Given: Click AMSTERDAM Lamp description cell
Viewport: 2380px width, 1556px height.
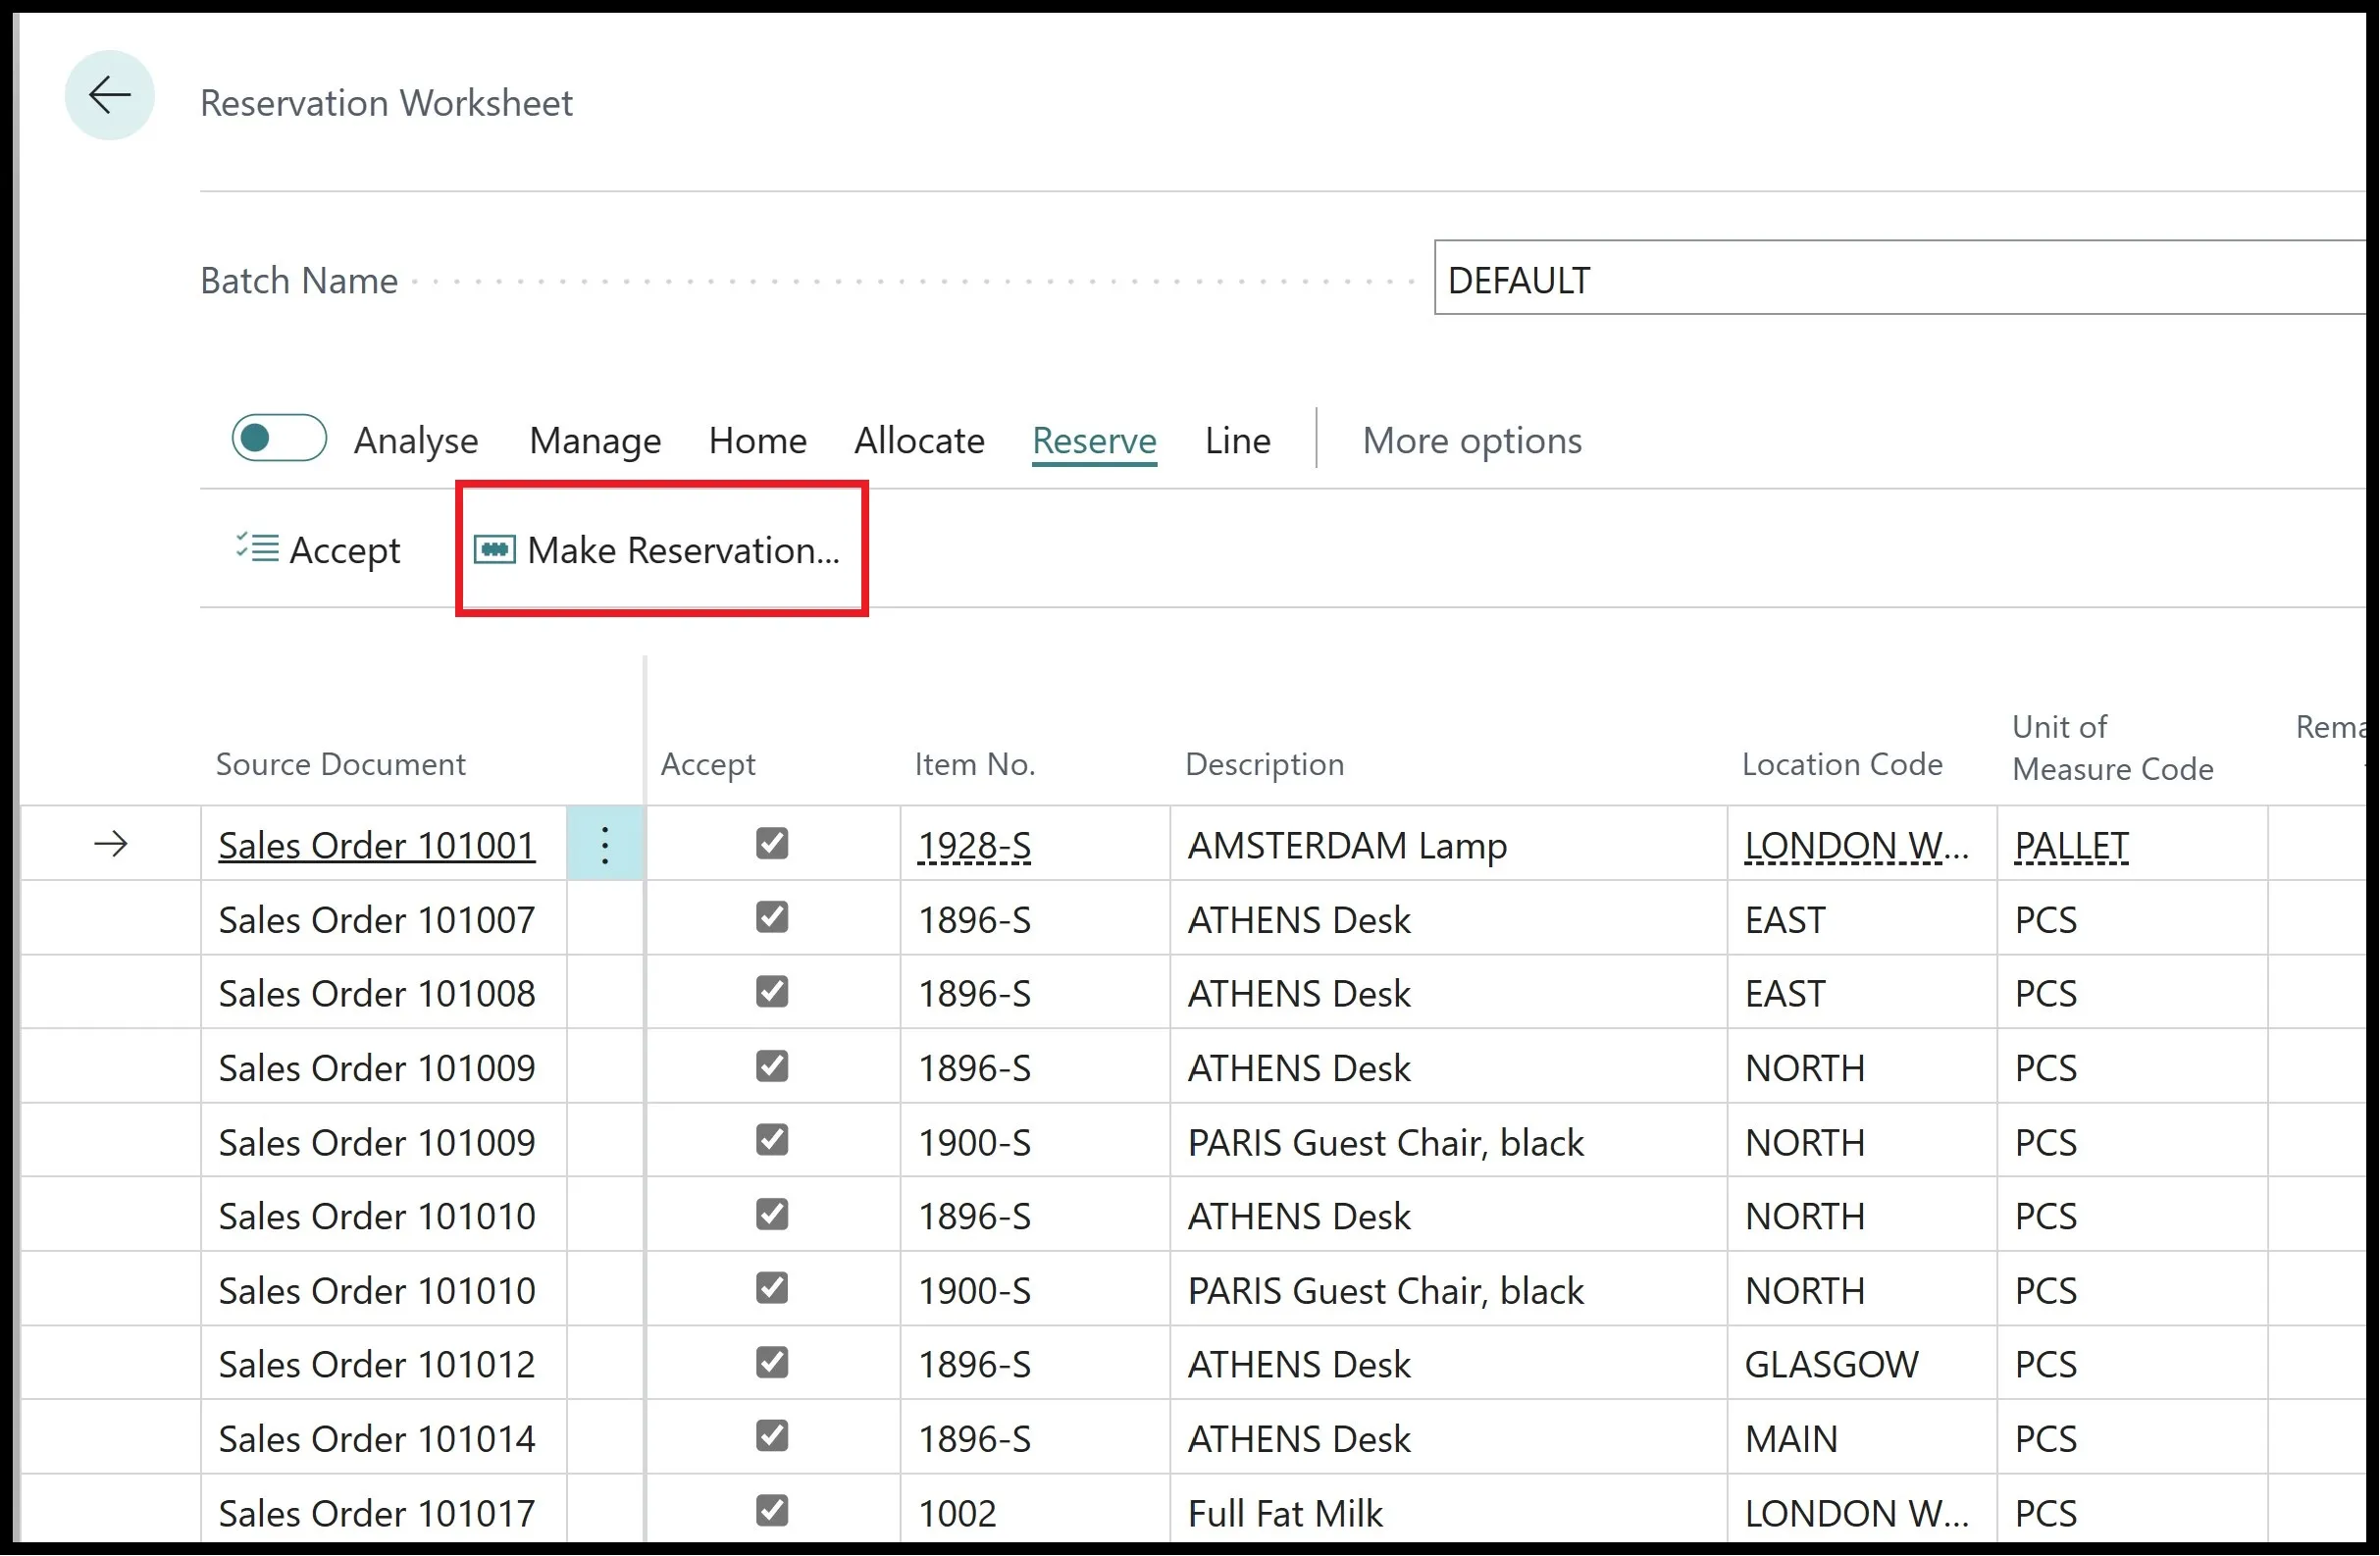Looking at the screenshot, I should click(1448, 845).
